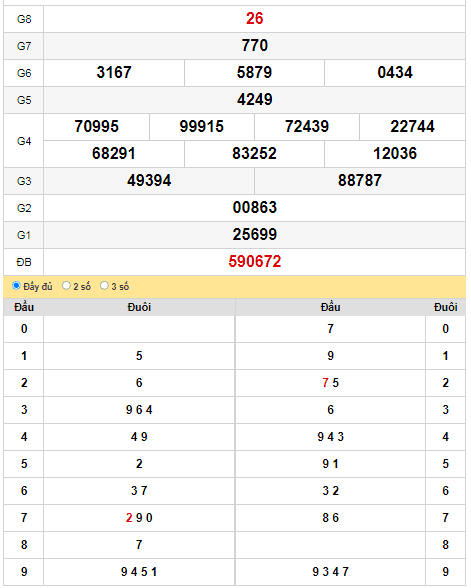471x588 pixels.
Task: Click the right 'Đuôi' column header
Action: [446, 307]
